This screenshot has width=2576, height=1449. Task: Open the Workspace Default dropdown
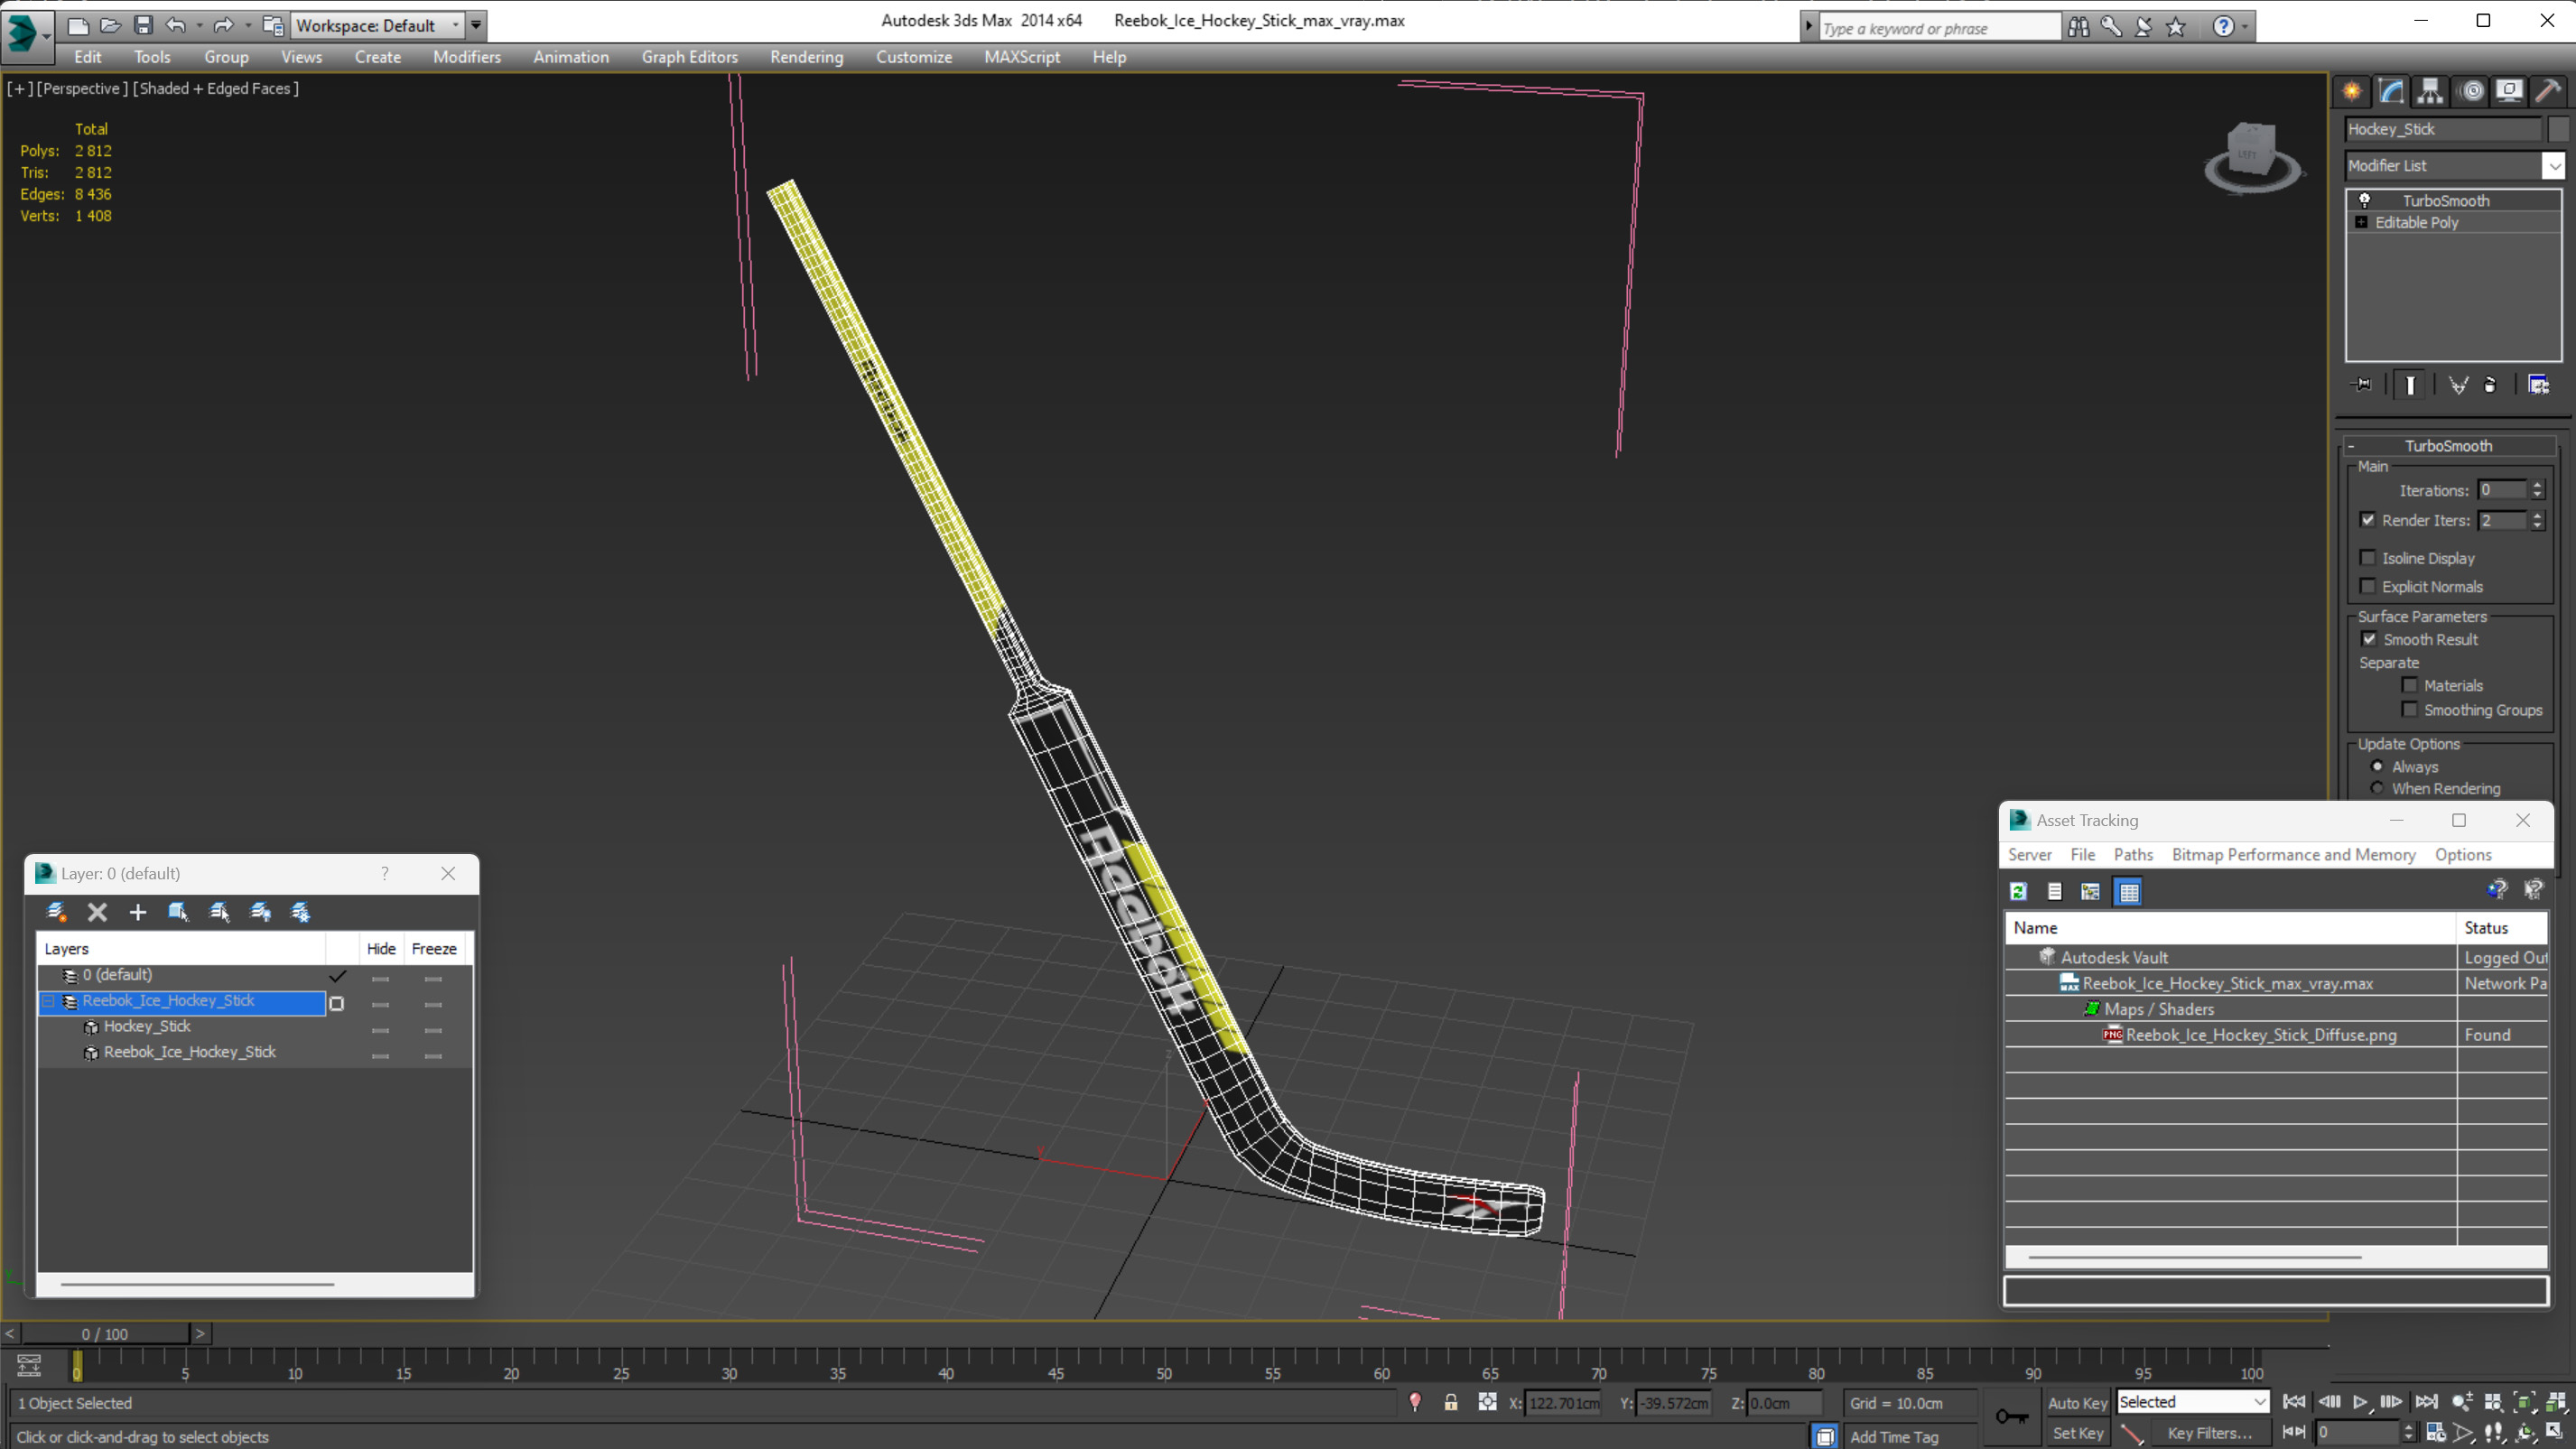[456, 25]
